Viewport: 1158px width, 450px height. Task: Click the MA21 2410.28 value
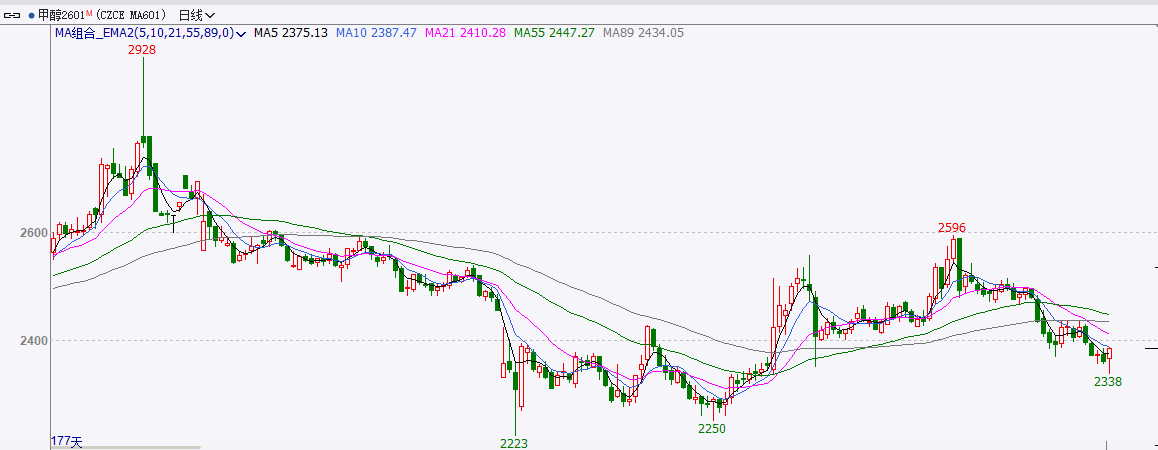click(x=466, y=33)
